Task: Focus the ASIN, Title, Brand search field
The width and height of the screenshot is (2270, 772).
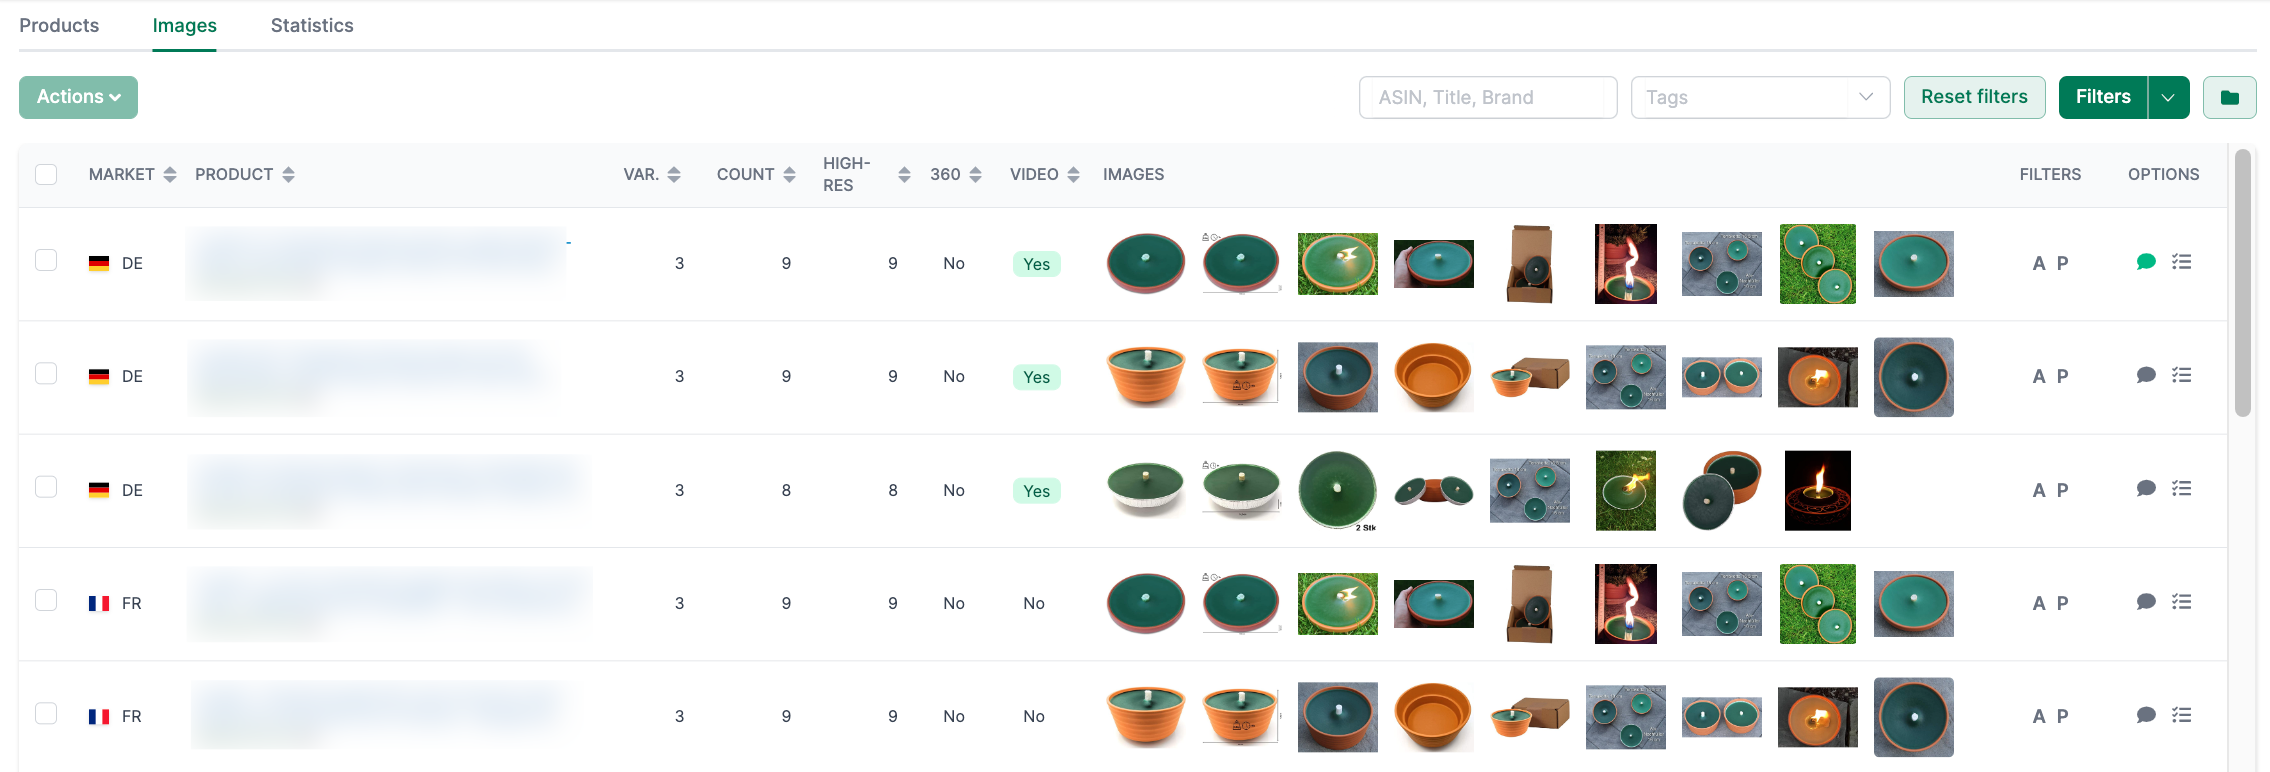Action: 1488,97
